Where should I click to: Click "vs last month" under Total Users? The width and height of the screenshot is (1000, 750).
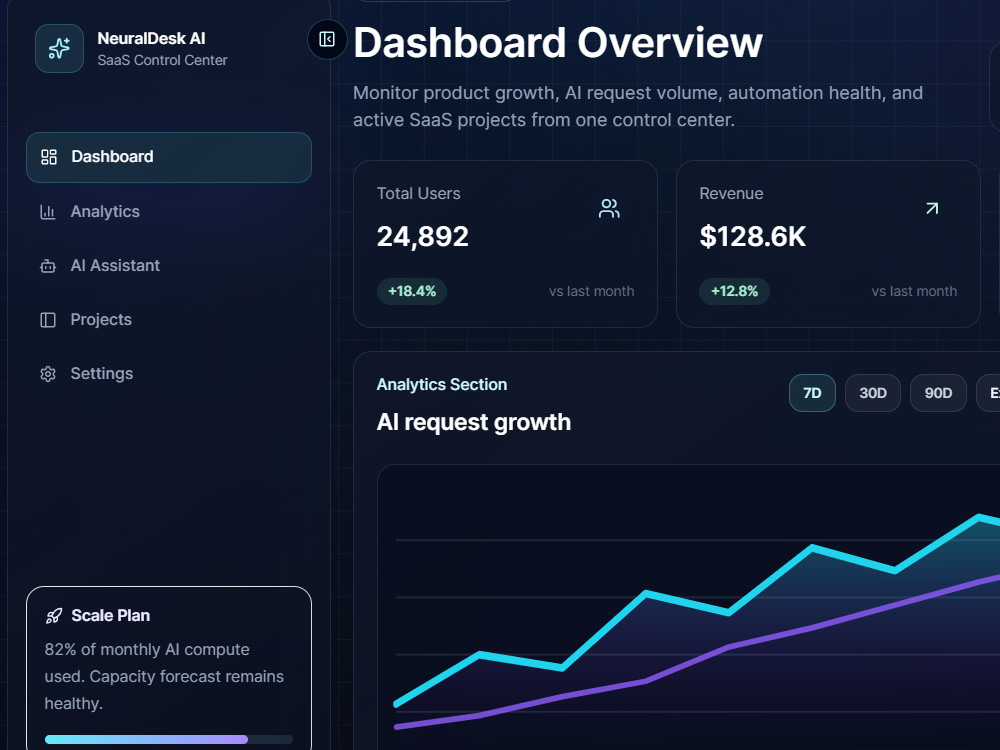click(x=592, y=291)
